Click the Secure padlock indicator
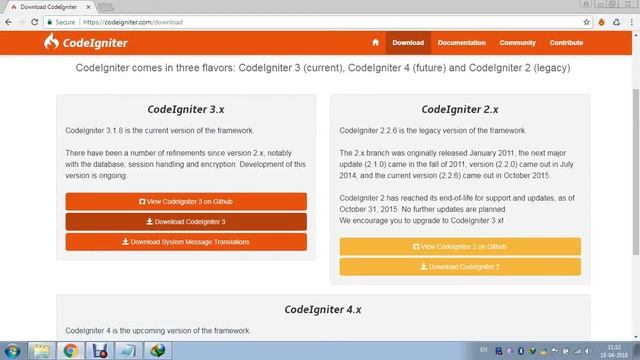This screenshot has height=360, width=640. point(61,22)
